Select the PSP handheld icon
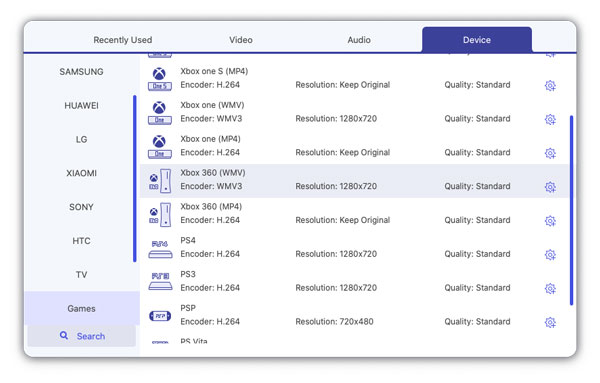Viewport: 600px width, 383px height. [x=160, y=316]
